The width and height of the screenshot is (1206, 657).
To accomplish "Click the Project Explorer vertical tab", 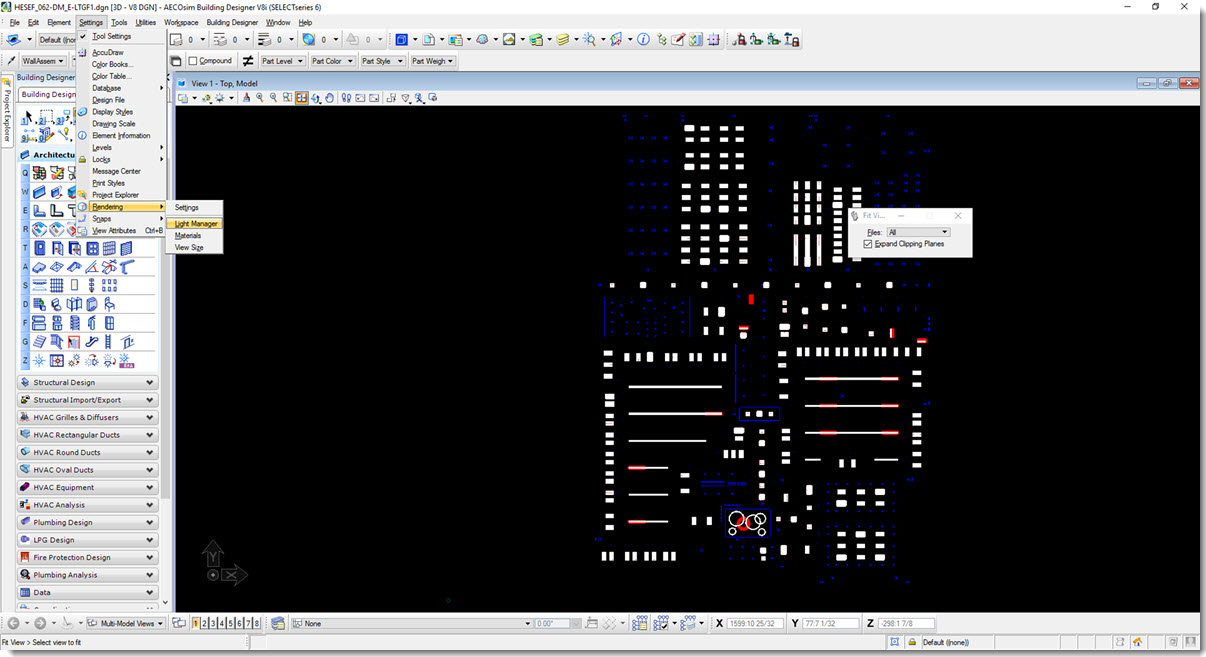I will (6, 110).
